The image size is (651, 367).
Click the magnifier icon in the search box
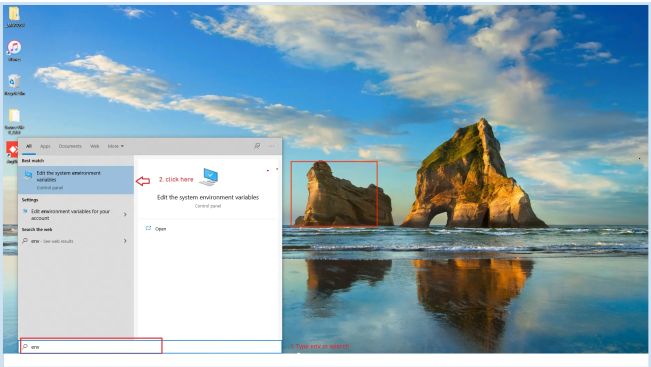pos(25,346)
